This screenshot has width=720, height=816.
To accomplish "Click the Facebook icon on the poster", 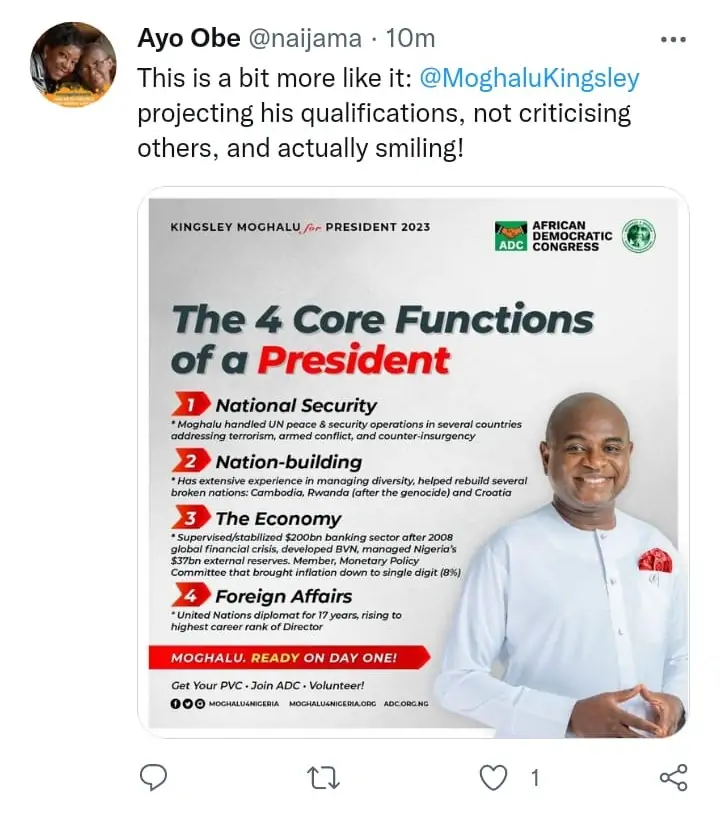I will [175, 704].
